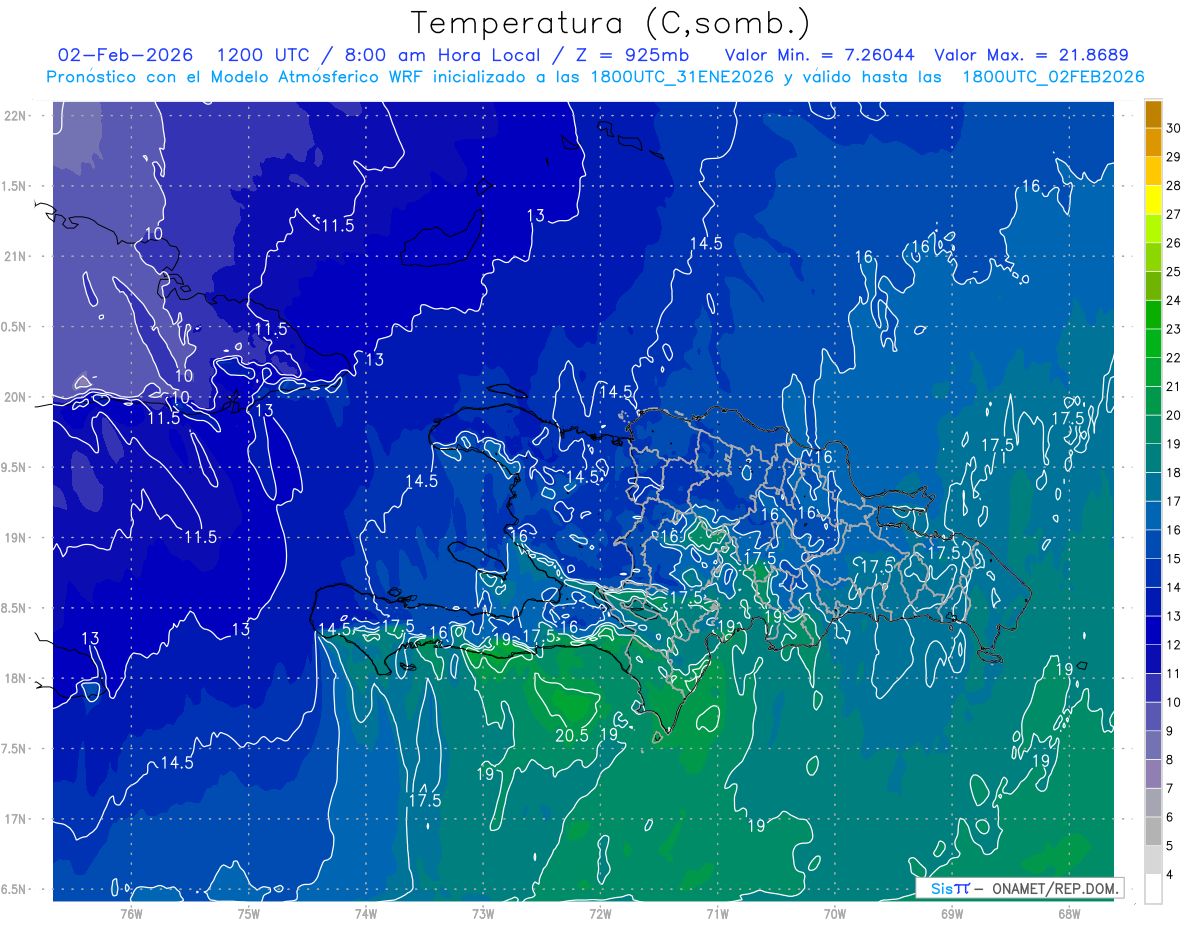Click the "1200 UTC" time text

pos(265,55)
